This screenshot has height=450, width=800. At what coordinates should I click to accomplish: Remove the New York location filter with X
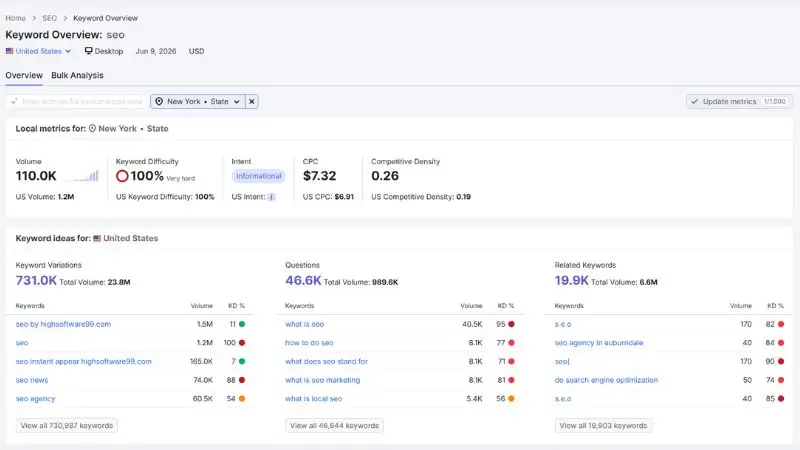(252, 102)
